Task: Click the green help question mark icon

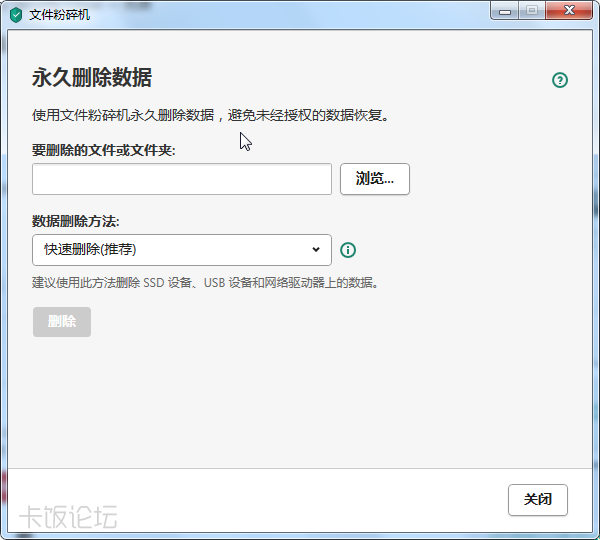Action: [560, 80]
